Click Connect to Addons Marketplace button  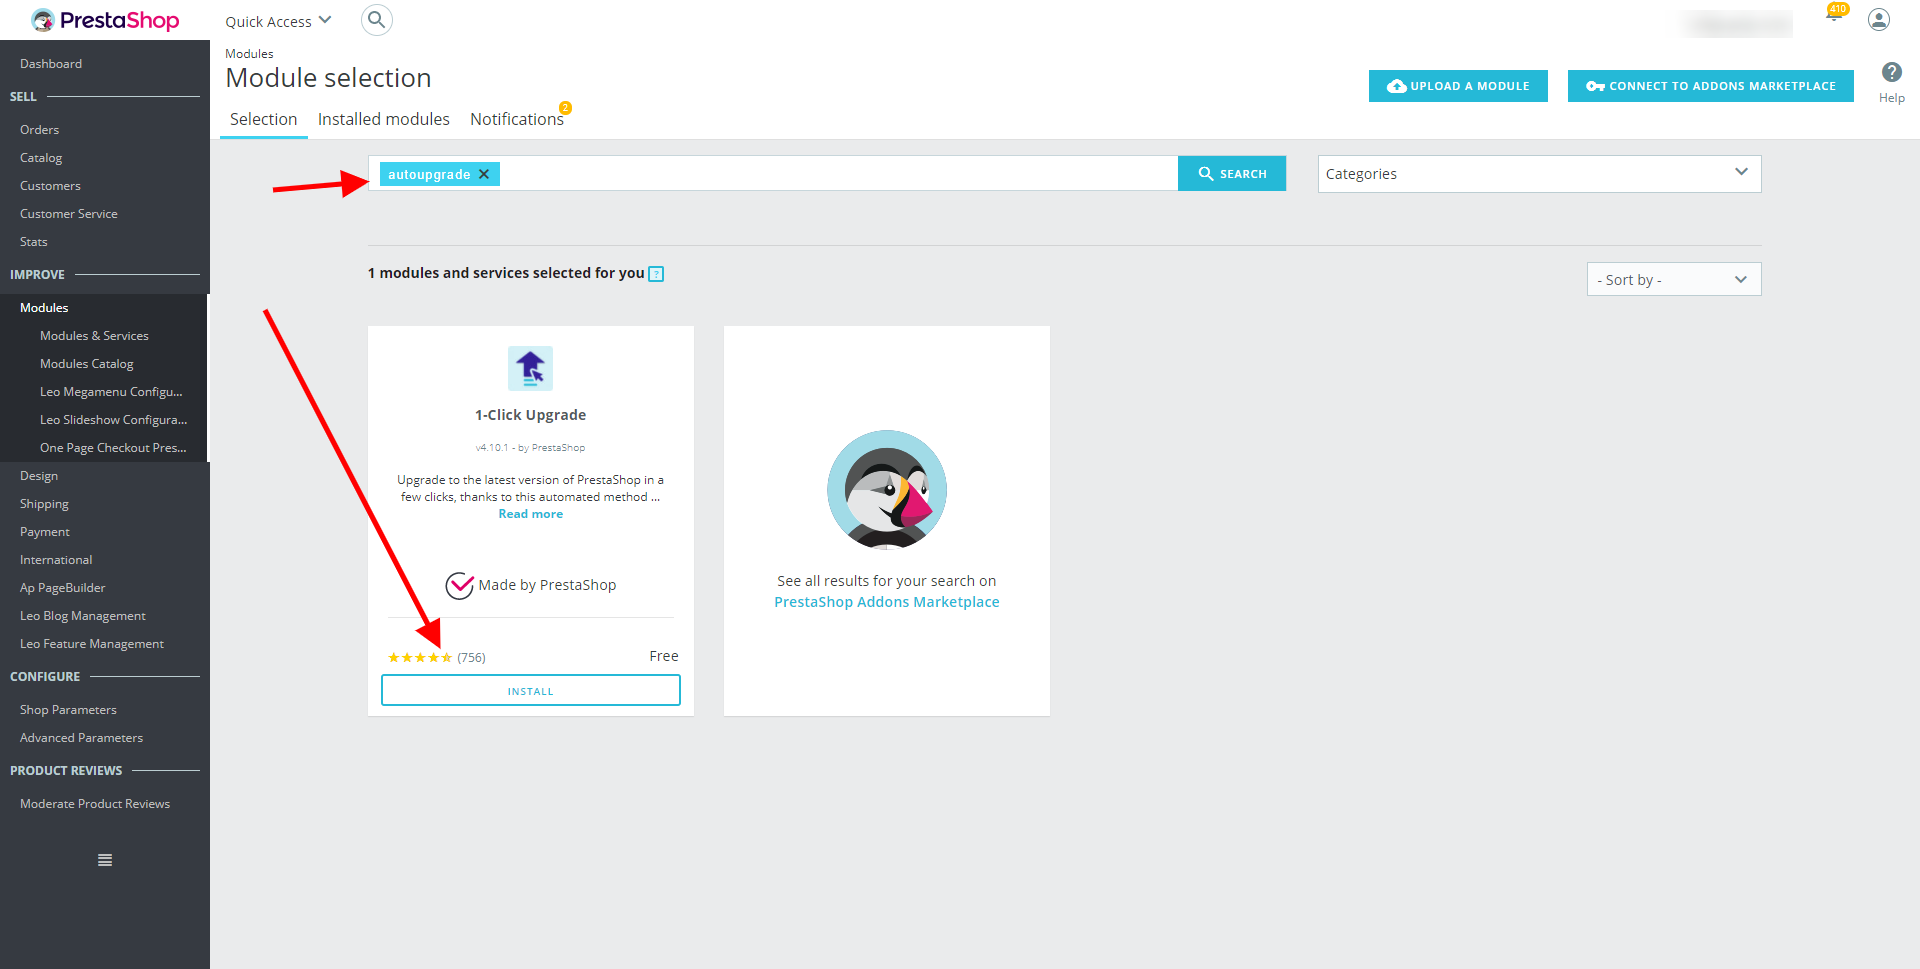click(x=1711, y=86)
